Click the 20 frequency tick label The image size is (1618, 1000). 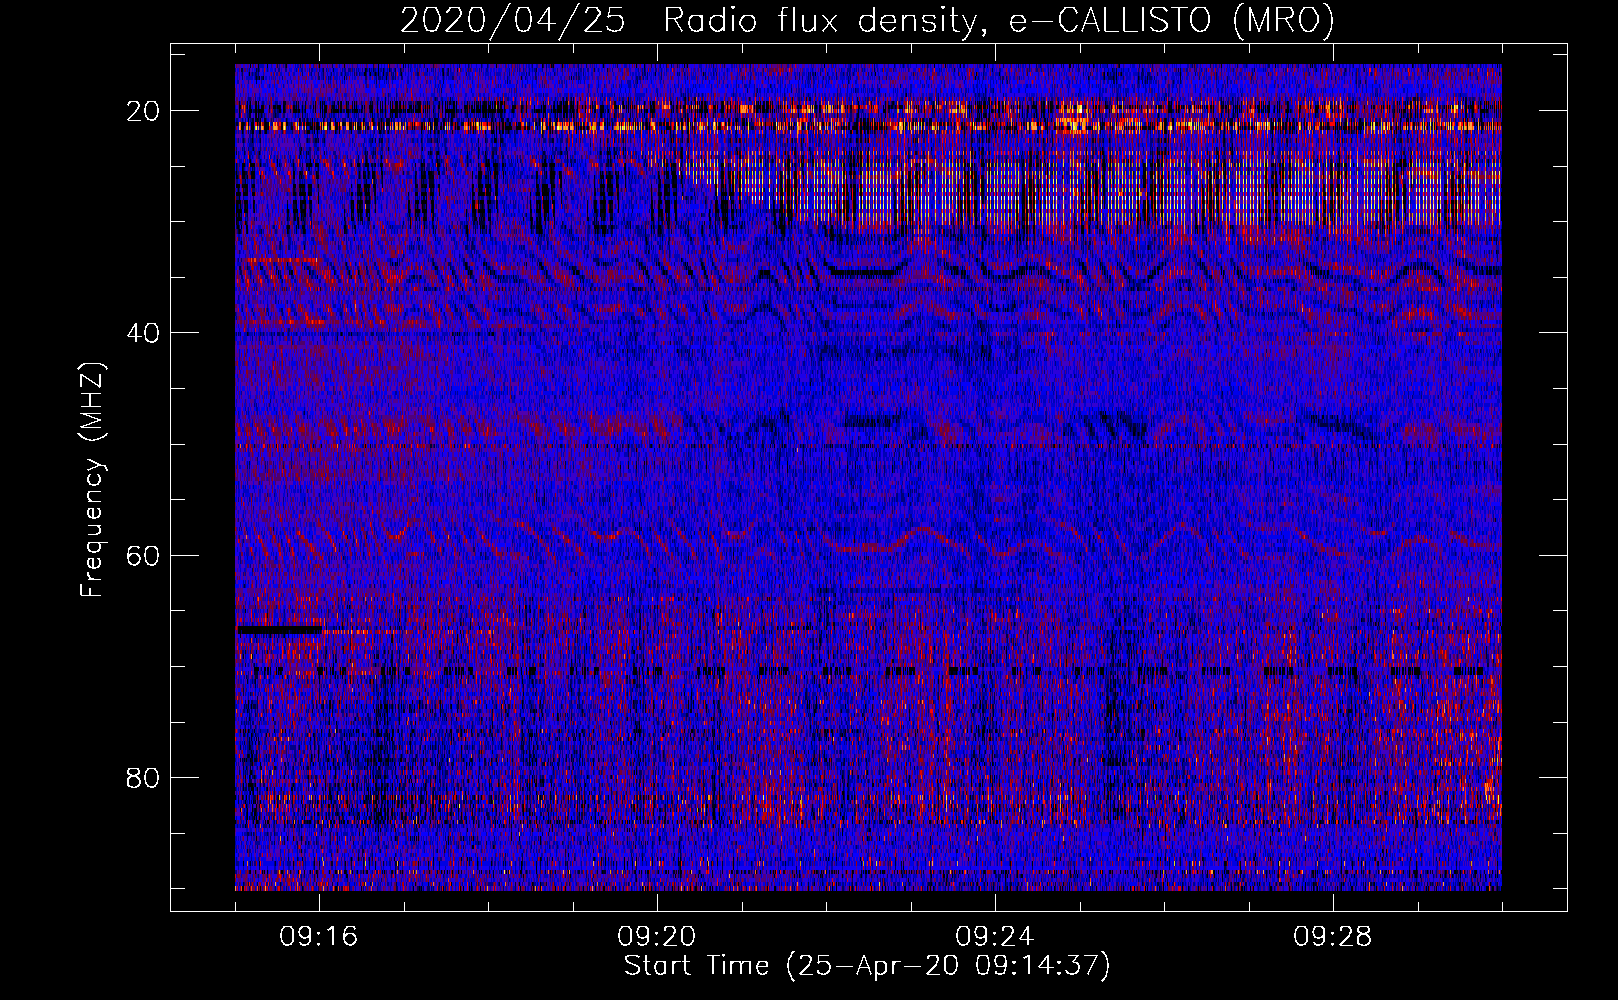click(144, 111)
